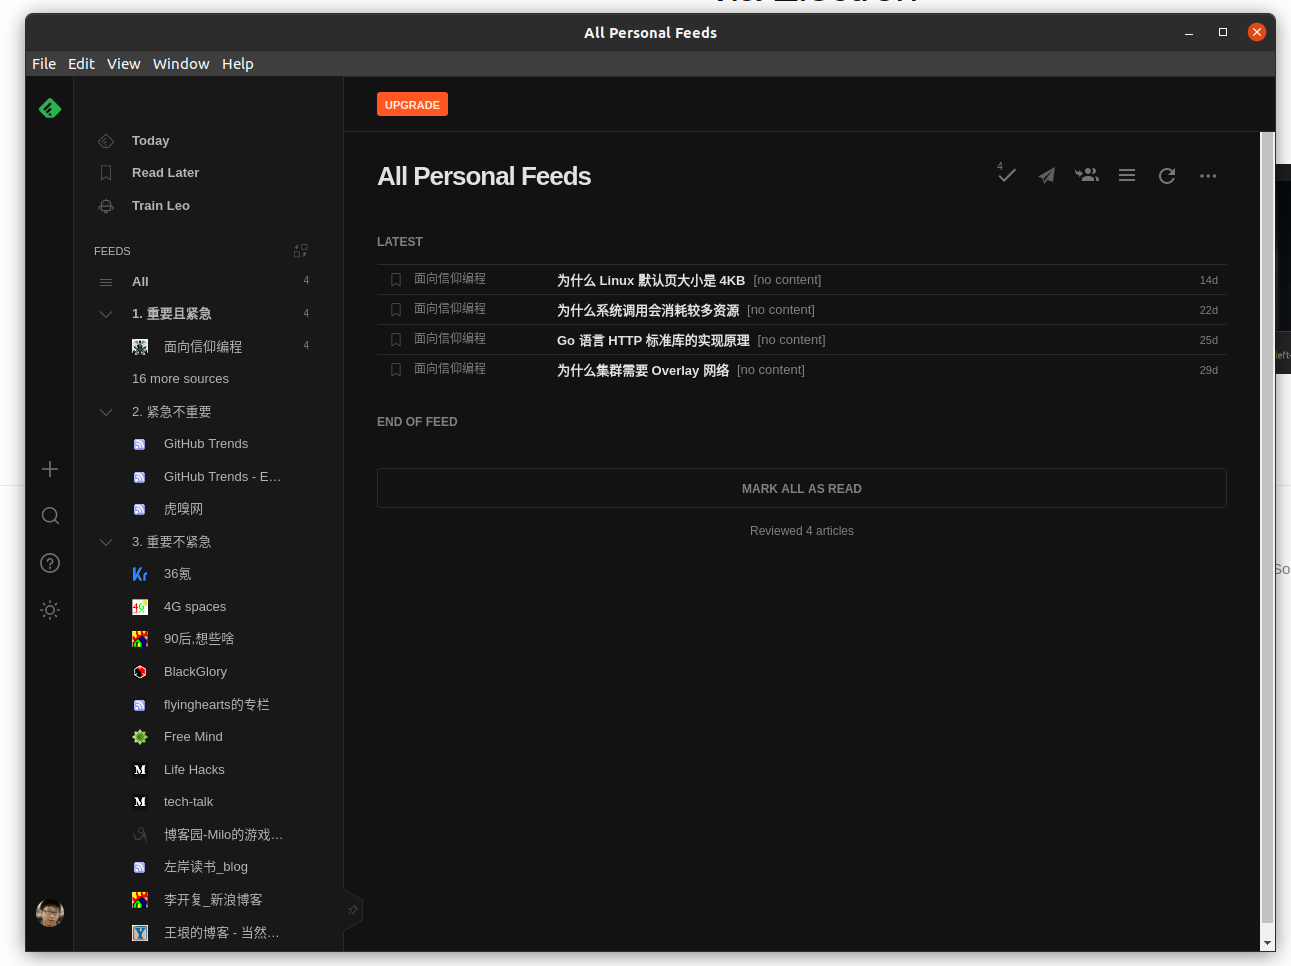Toggle theme with the sun icon
The width and height of the screenshot is (1291, 966).
tap(50, 610)
